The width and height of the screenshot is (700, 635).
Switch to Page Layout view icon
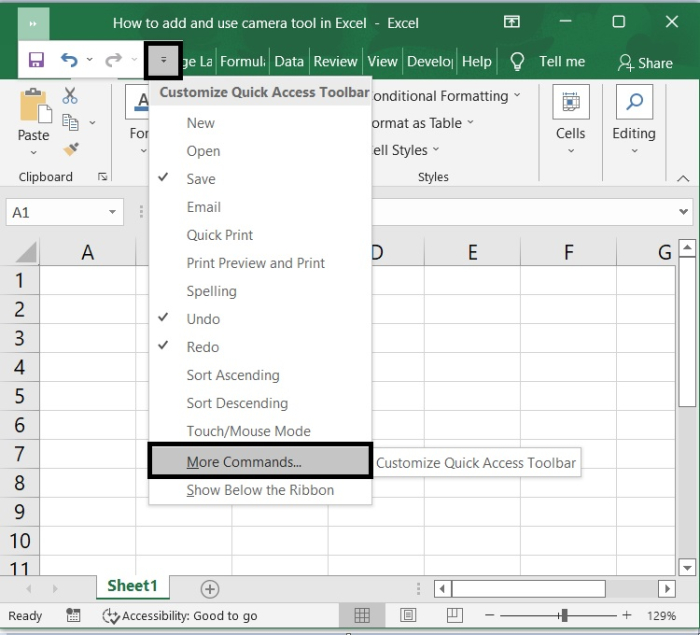click(x=408, y=616)
